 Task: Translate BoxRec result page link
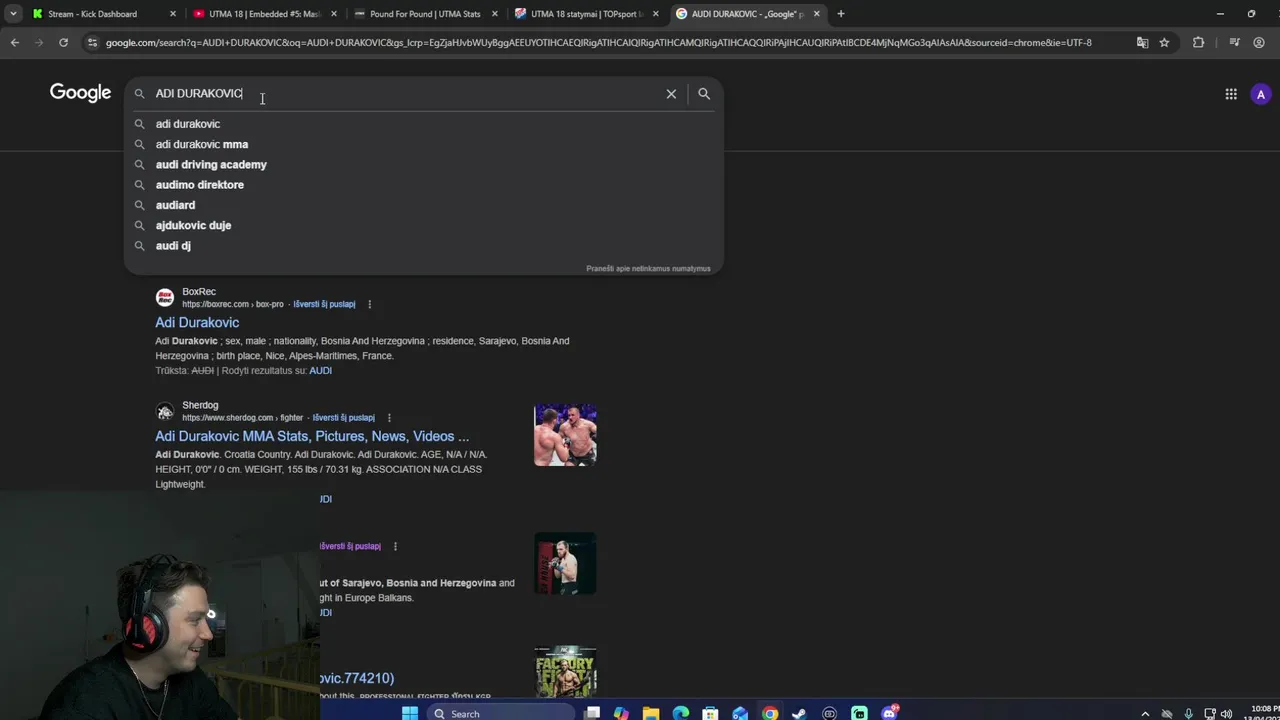pyautogui.click(x=324, y=304)
